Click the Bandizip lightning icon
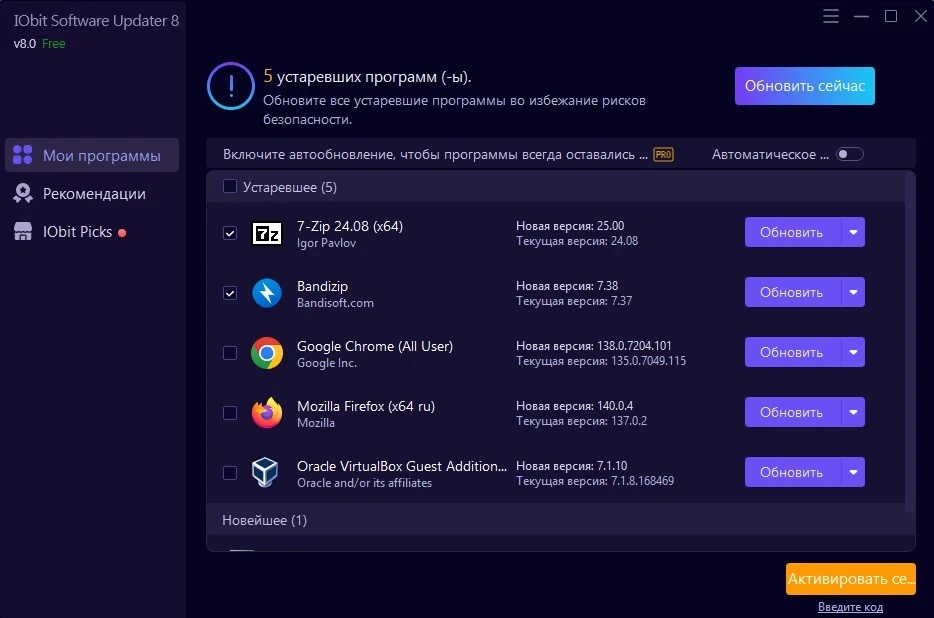 click(267, 293)
